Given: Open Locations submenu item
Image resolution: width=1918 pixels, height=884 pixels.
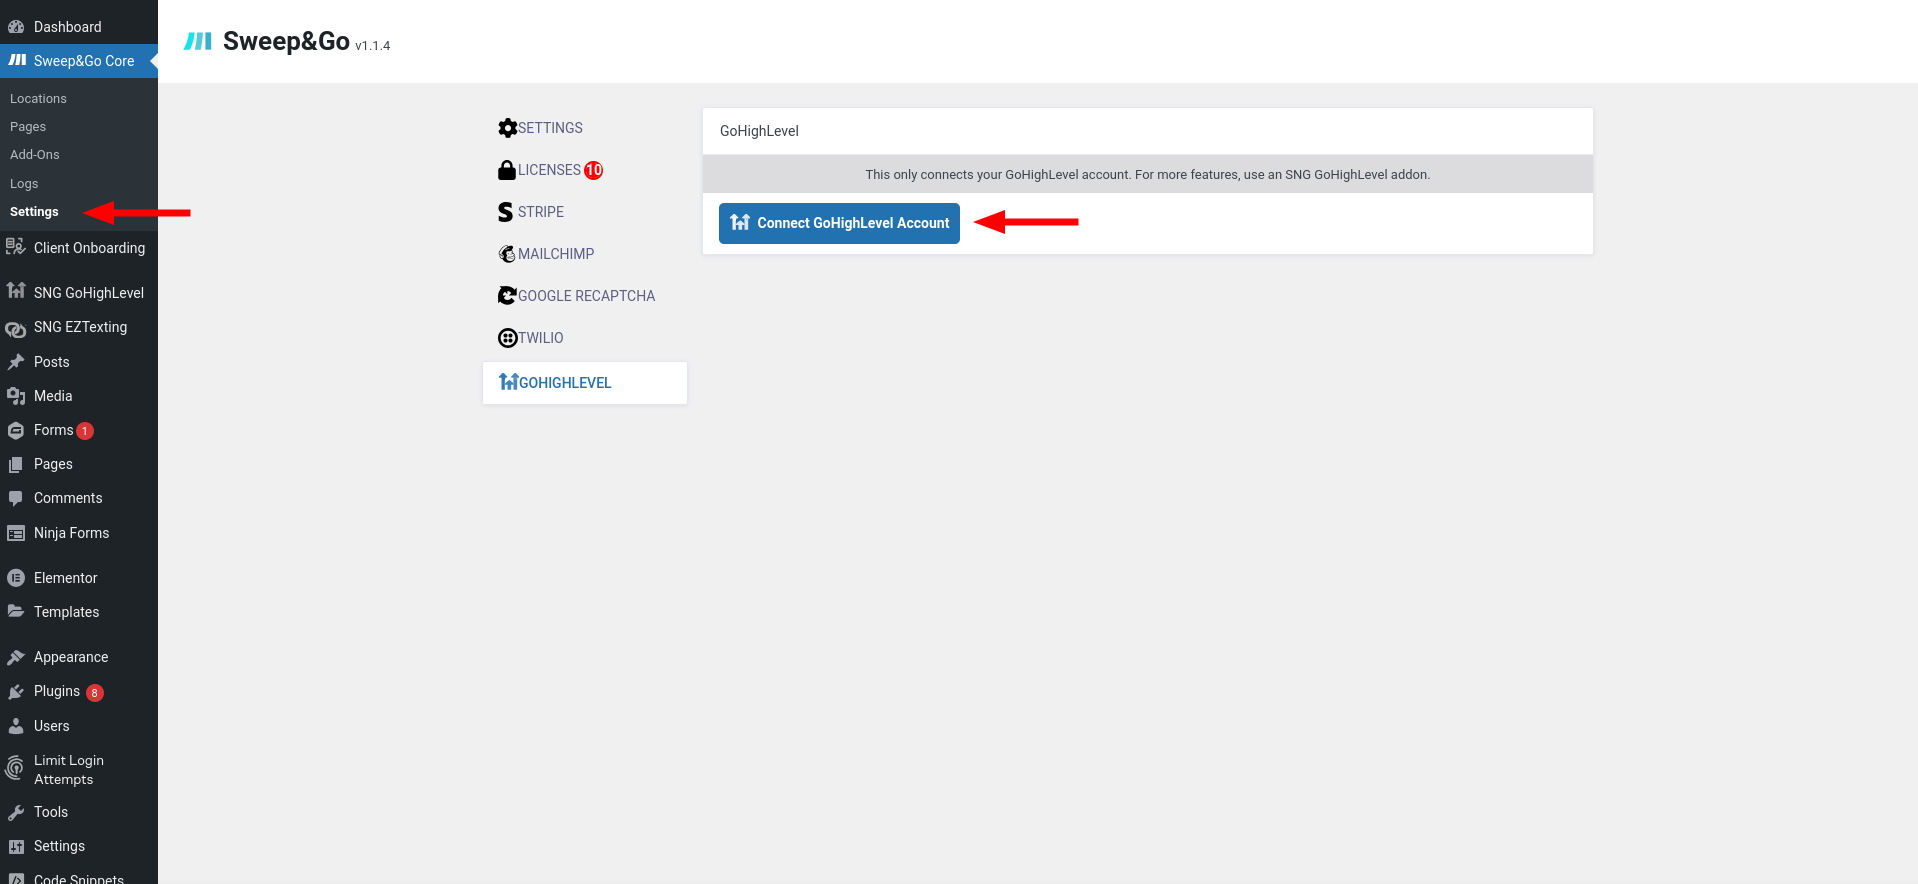Looking at the screenshot, I should click(x=38, y=98).
